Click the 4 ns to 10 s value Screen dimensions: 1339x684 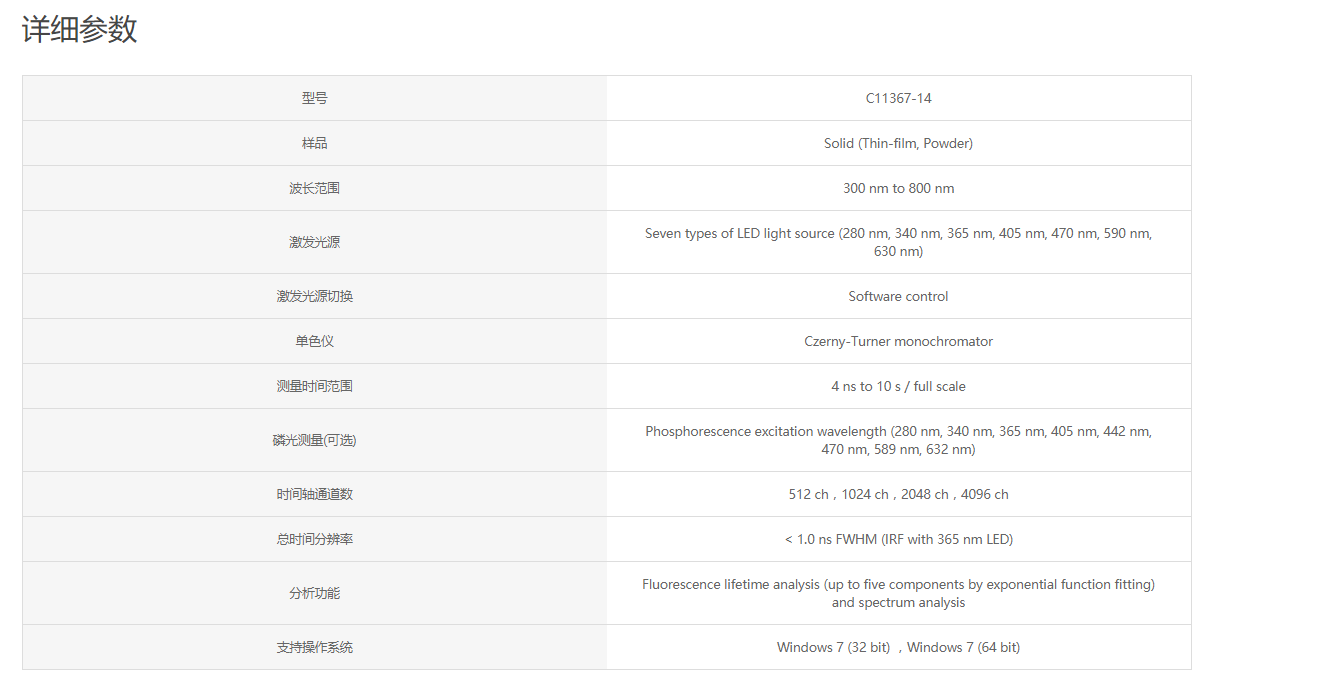(898, 386)
